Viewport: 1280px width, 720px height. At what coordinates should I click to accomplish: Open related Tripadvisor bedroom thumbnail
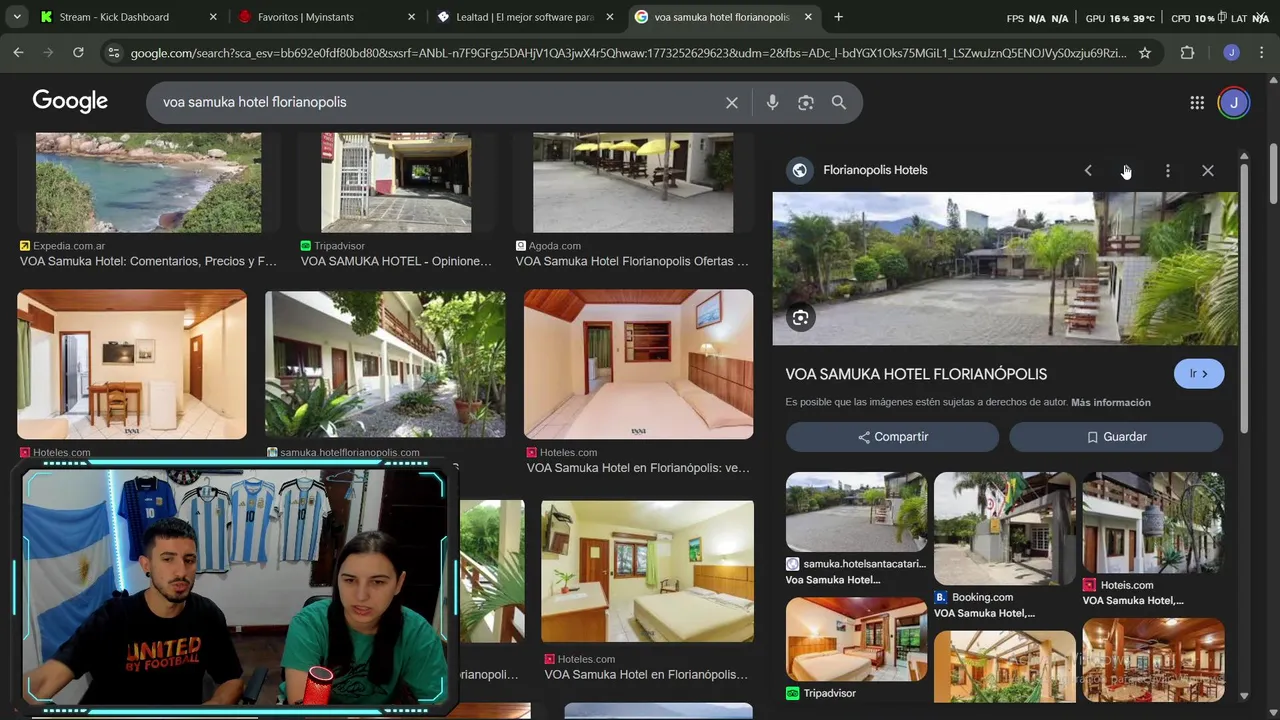pyautogui.click(x=856, y=640)
